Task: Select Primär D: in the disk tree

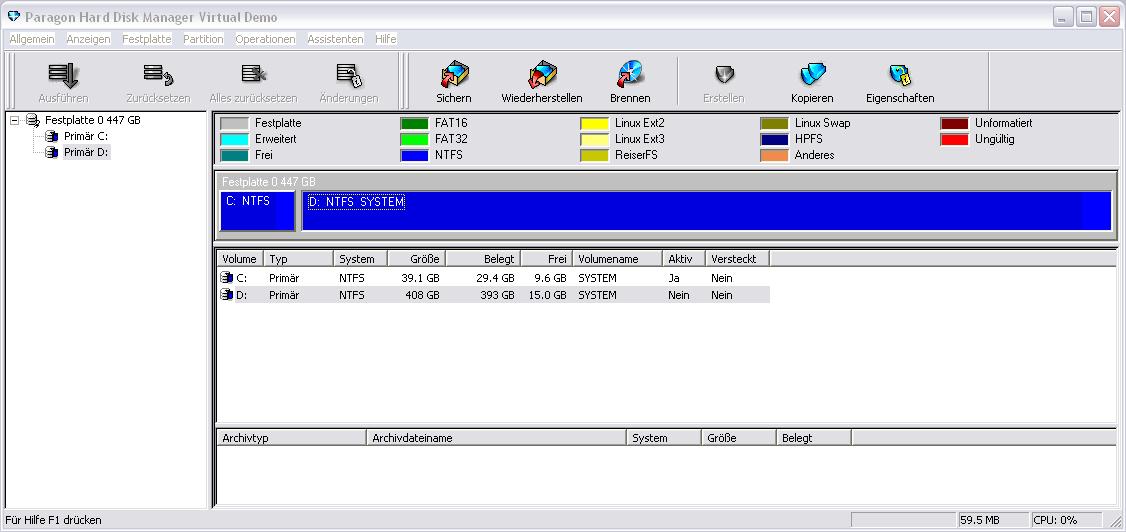Action: 86,152
